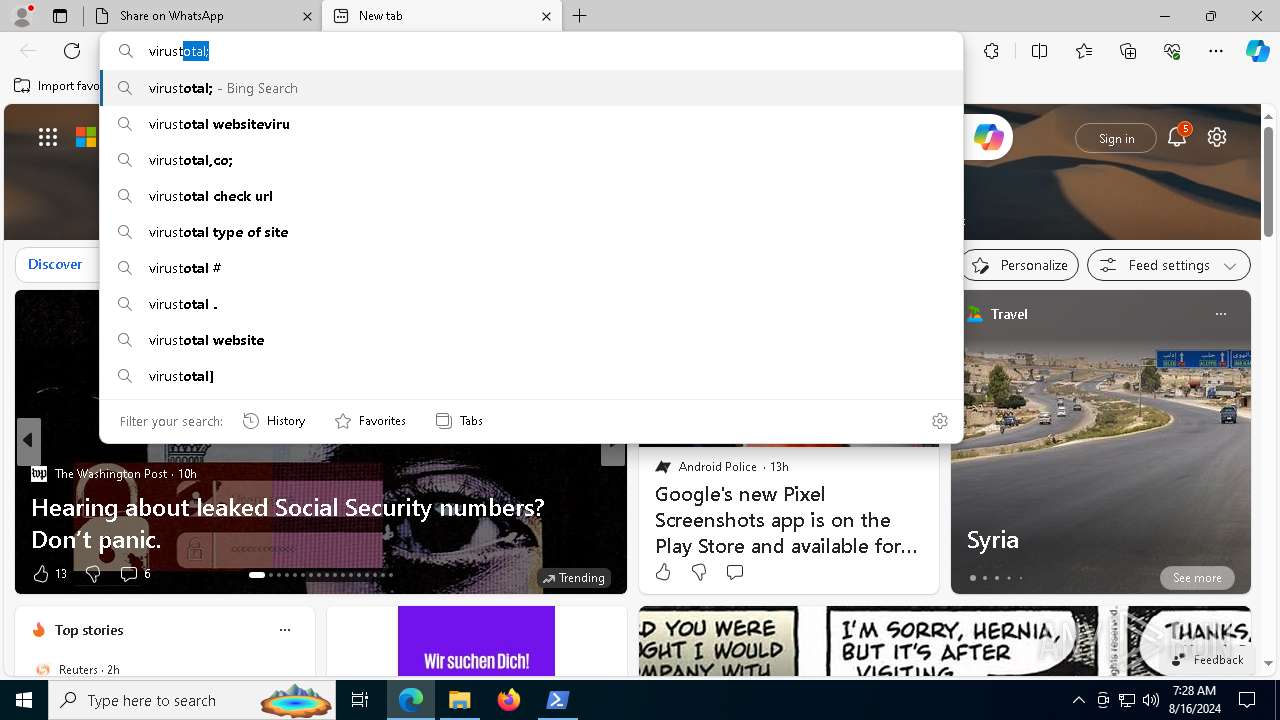1280x720 pixels.
Task: Open Task View in the taskbar
Action: [x=360, y=700]
